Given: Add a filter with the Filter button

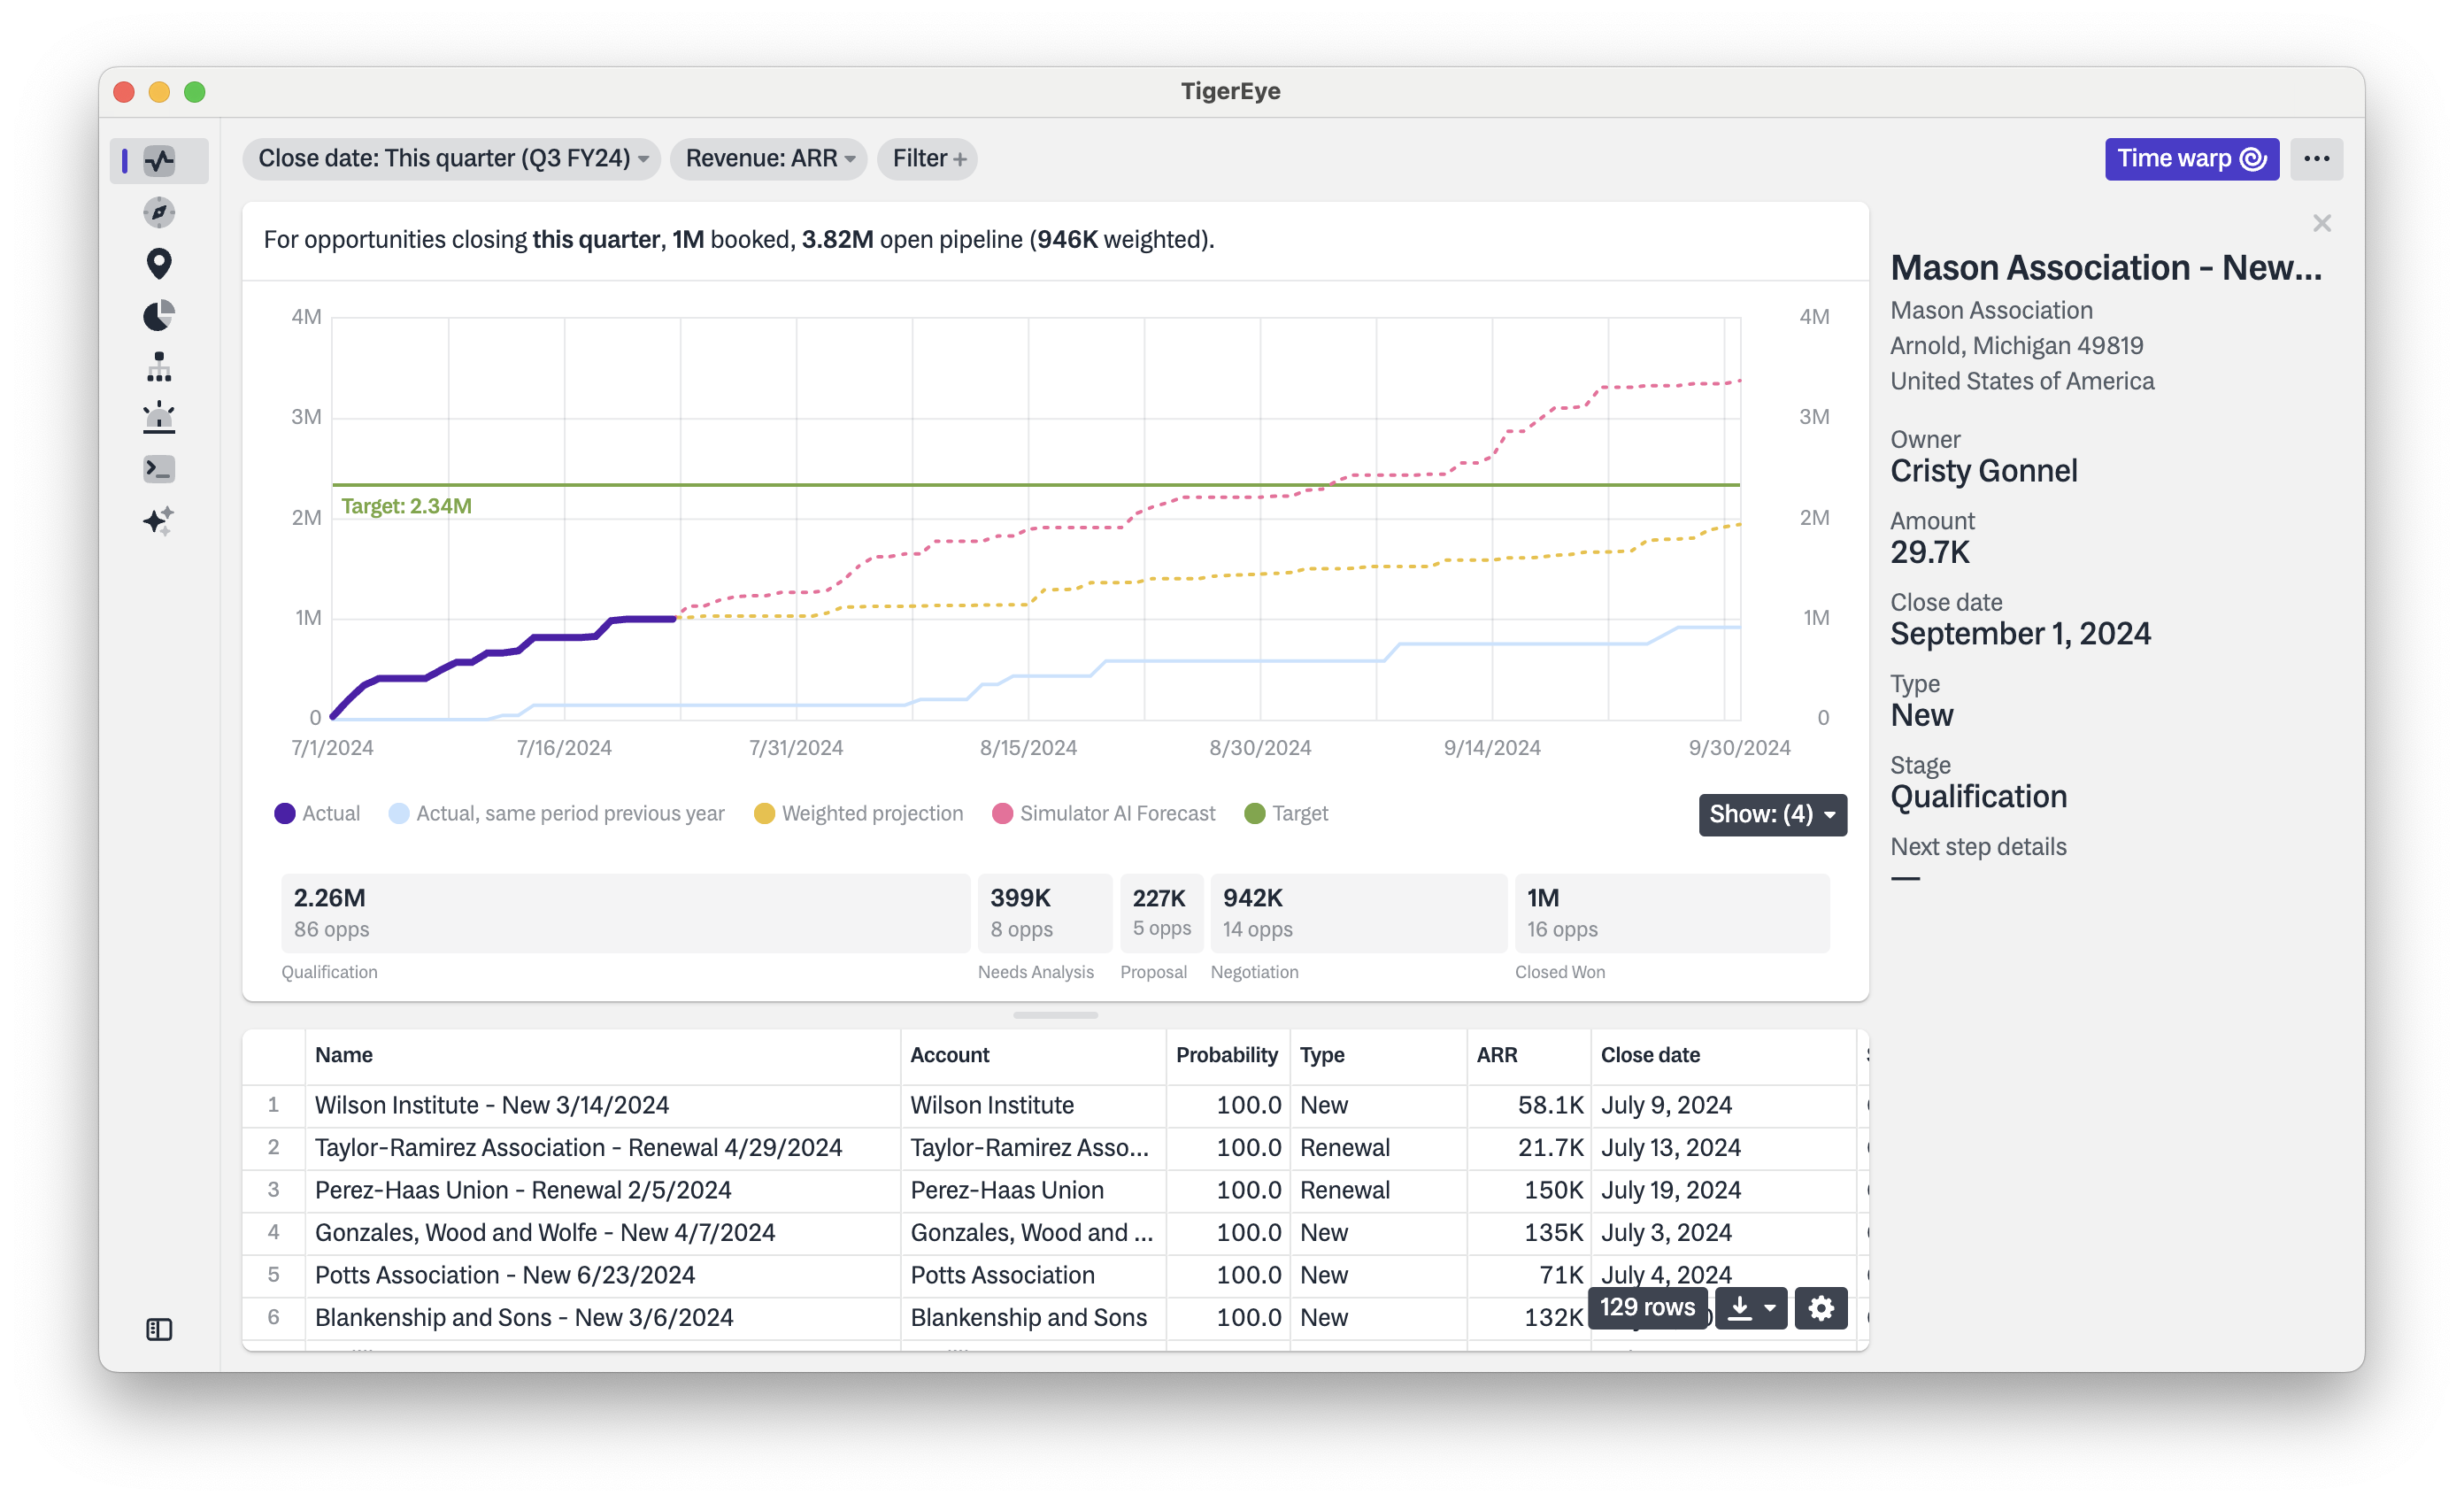Looking at the screenshot, I should tap(925, 158).
